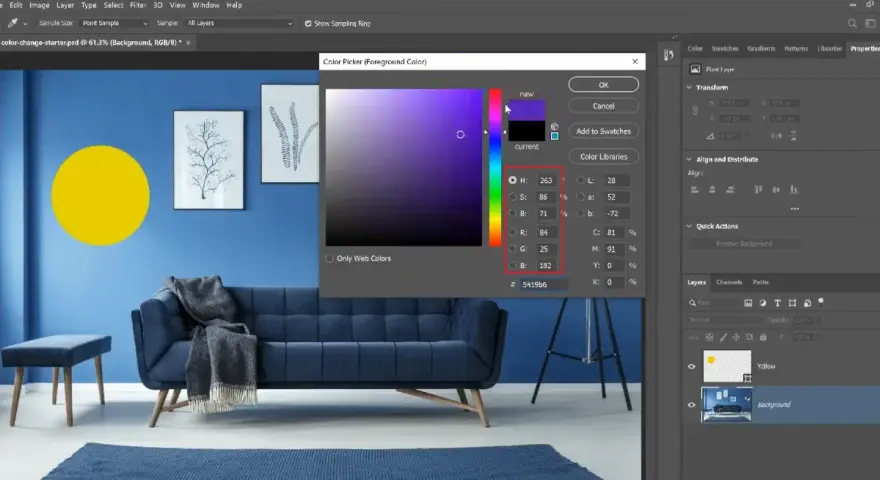The height and width of the screenshot is (480, 880).
Task: Filter layers by type layer T icon
Action: pos(777,303)
